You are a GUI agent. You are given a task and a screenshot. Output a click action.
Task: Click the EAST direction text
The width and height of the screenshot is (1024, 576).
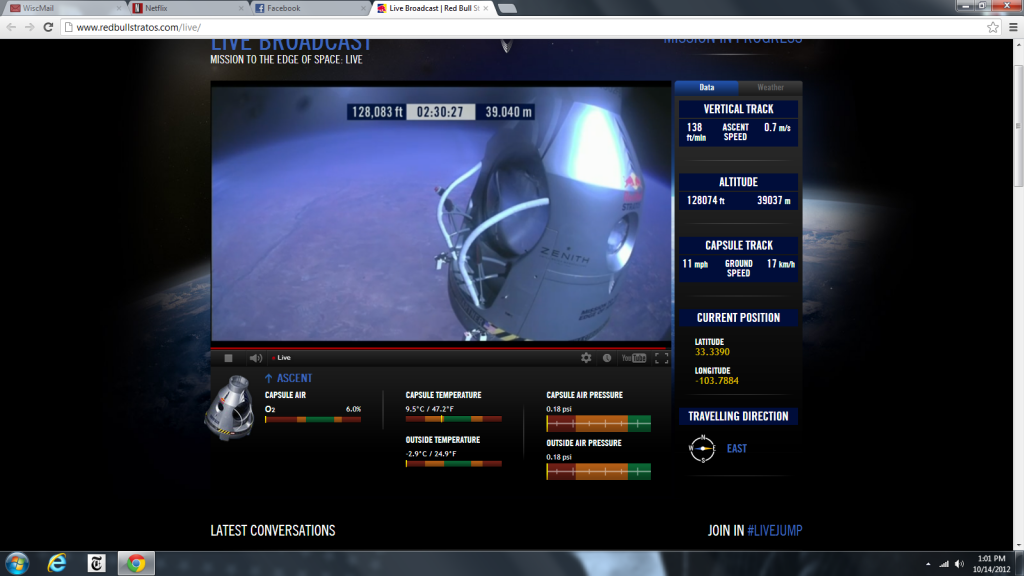point(737,449)
